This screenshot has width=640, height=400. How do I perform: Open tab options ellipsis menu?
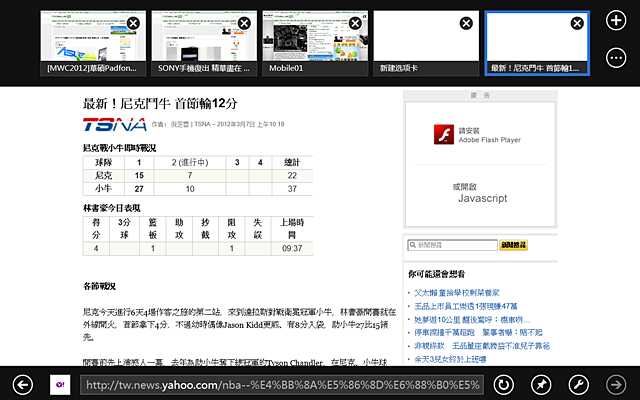coord(616,58)
